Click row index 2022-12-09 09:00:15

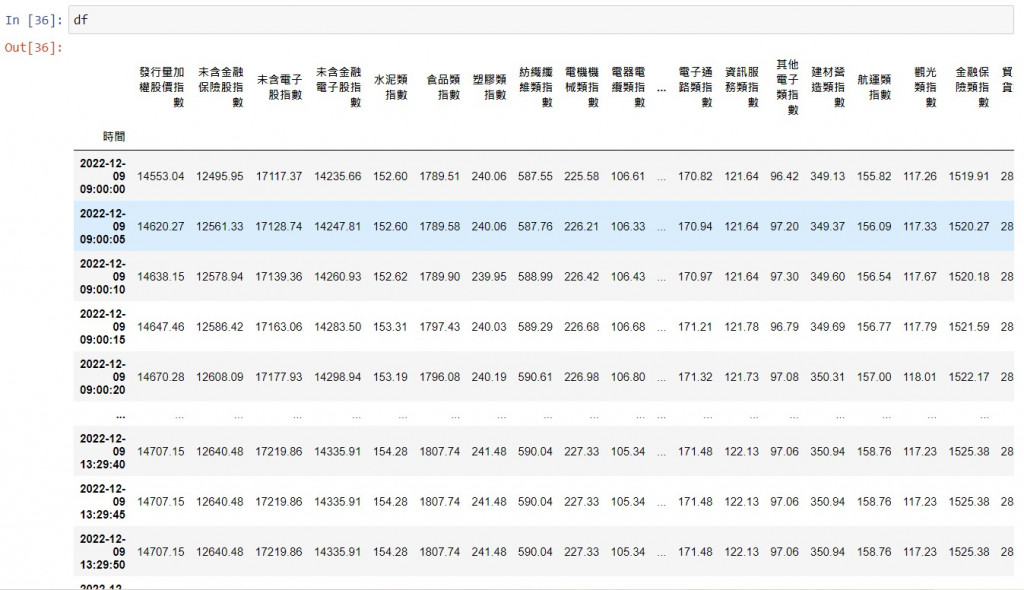(x=103, y=327)
